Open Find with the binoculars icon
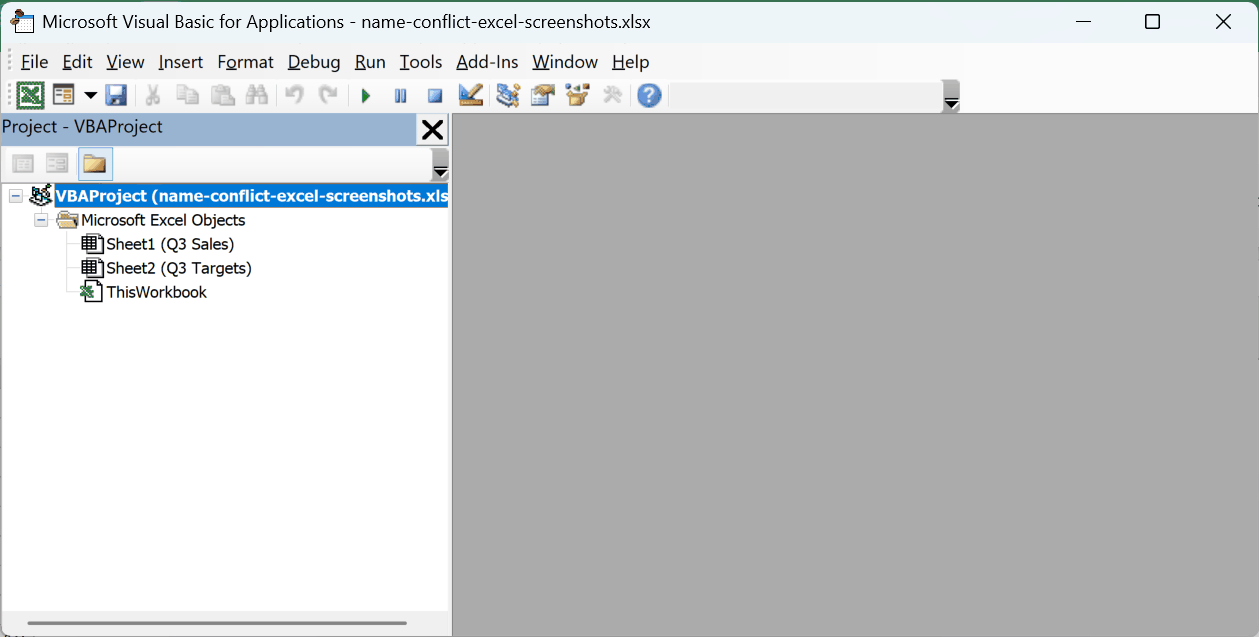 257,95
